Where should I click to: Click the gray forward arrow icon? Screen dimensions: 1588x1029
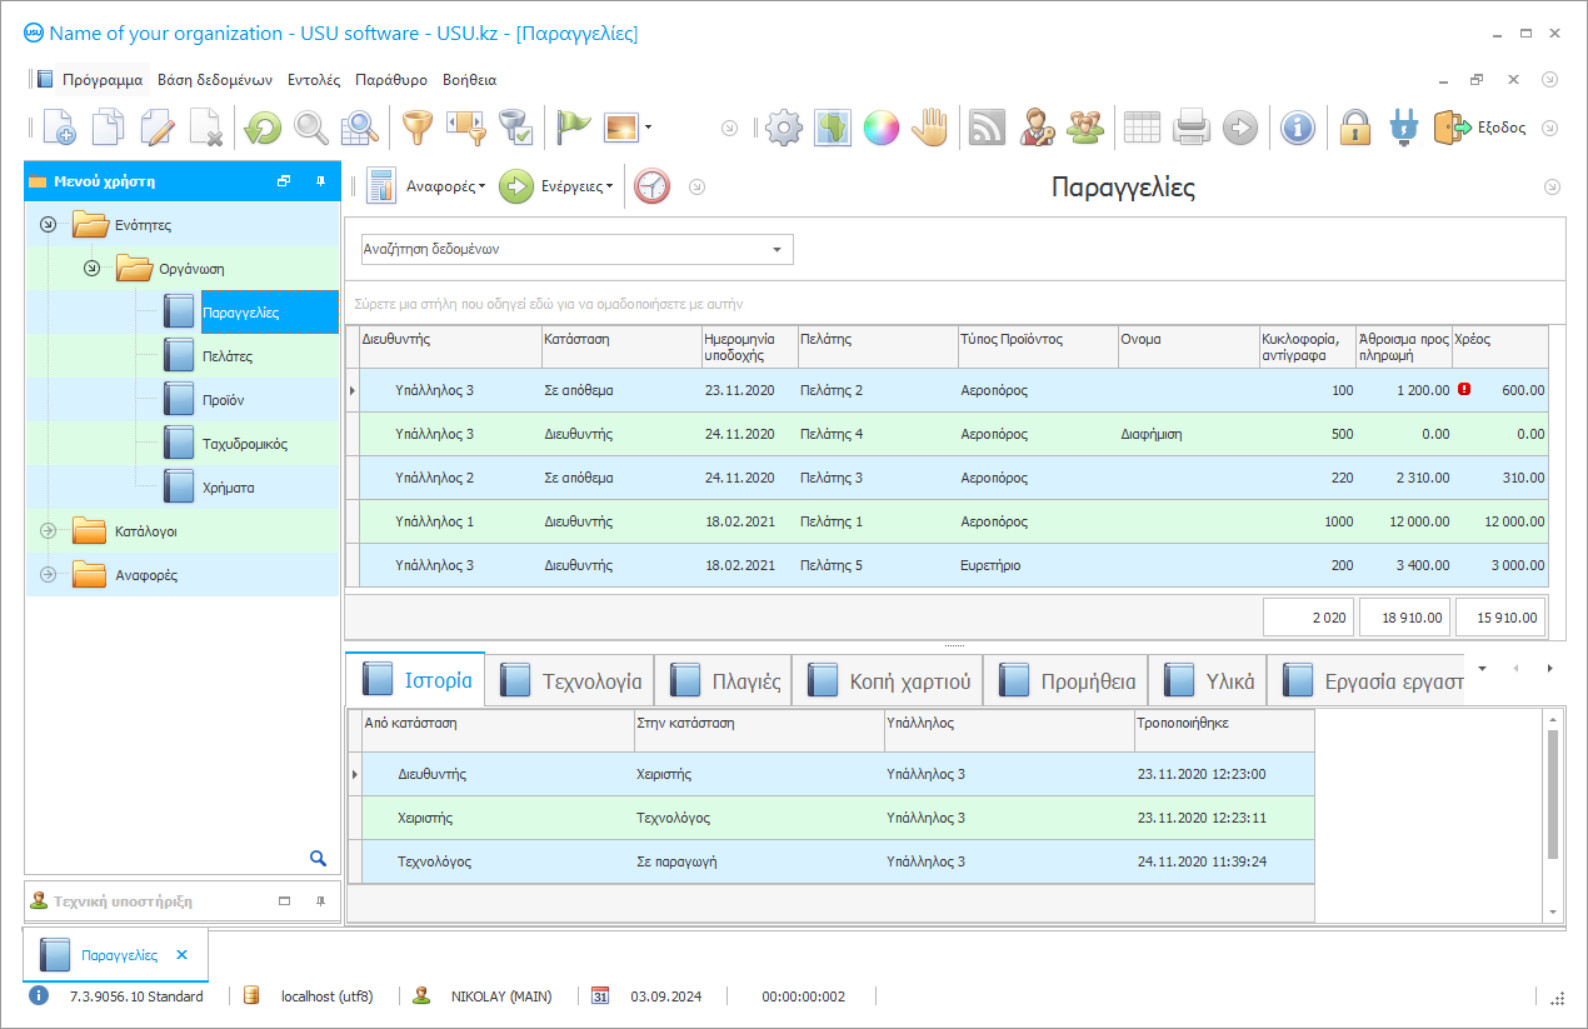click(x=1240, y=128)
